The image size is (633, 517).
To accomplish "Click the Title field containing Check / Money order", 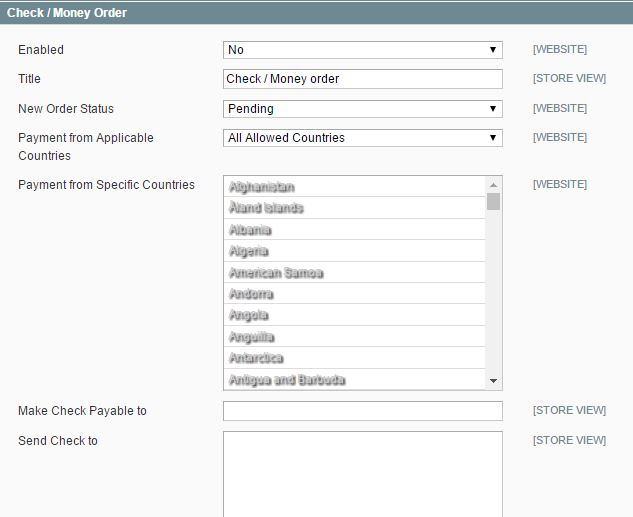I will (363, 79).
